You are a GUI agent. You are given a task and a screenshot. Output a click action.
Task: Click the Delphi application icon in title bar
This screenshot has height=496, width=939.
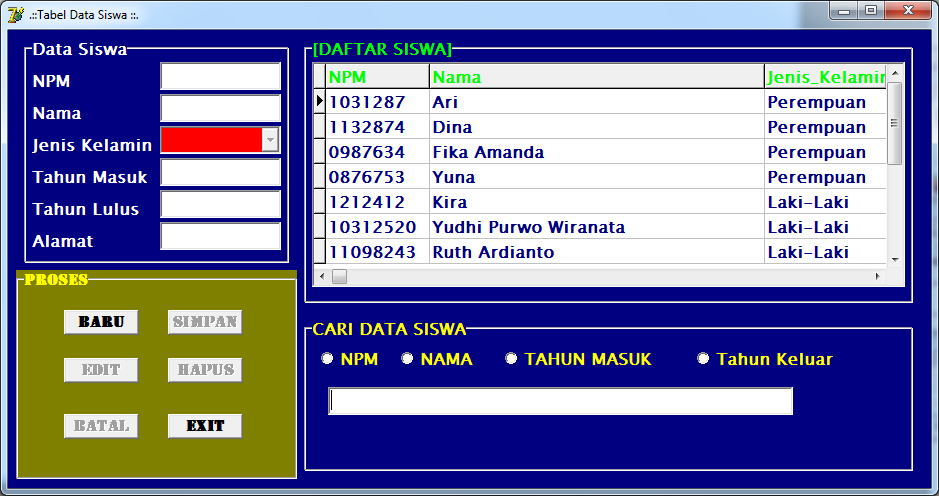[16, 14]
